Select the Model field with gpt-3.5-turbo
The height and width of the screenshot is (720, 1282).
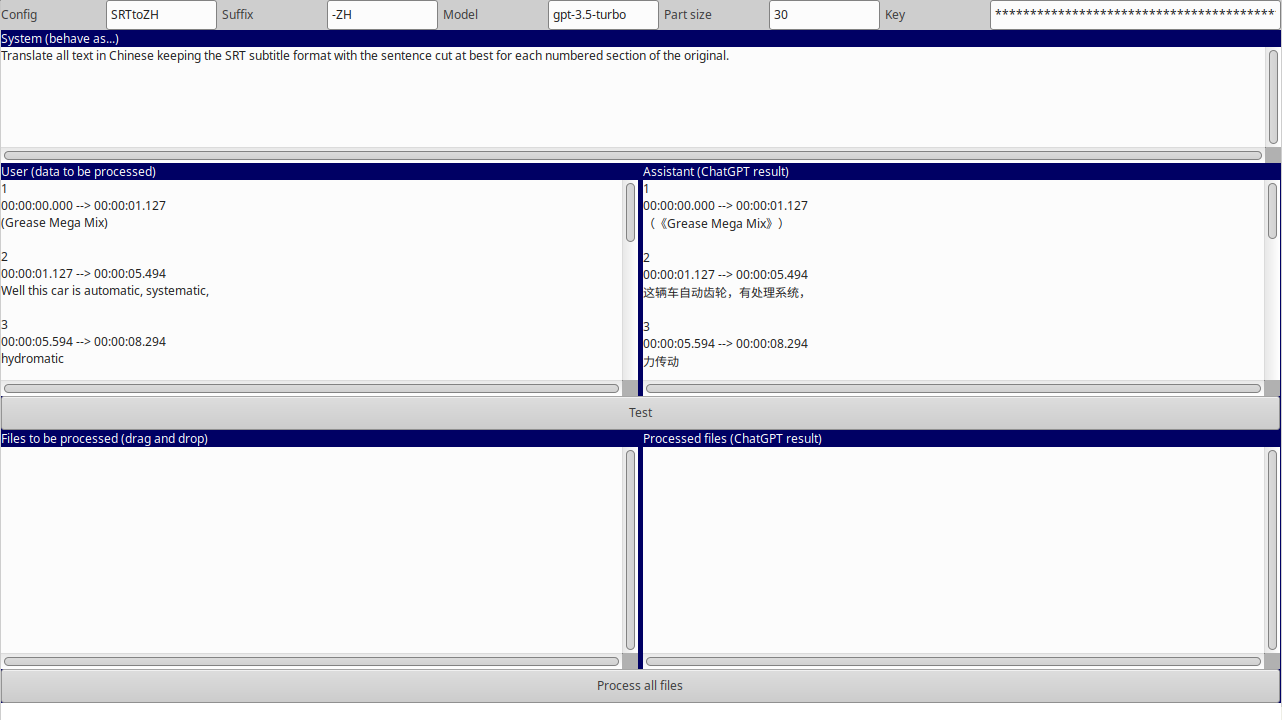pyautogui.click(x=602, y=15)
